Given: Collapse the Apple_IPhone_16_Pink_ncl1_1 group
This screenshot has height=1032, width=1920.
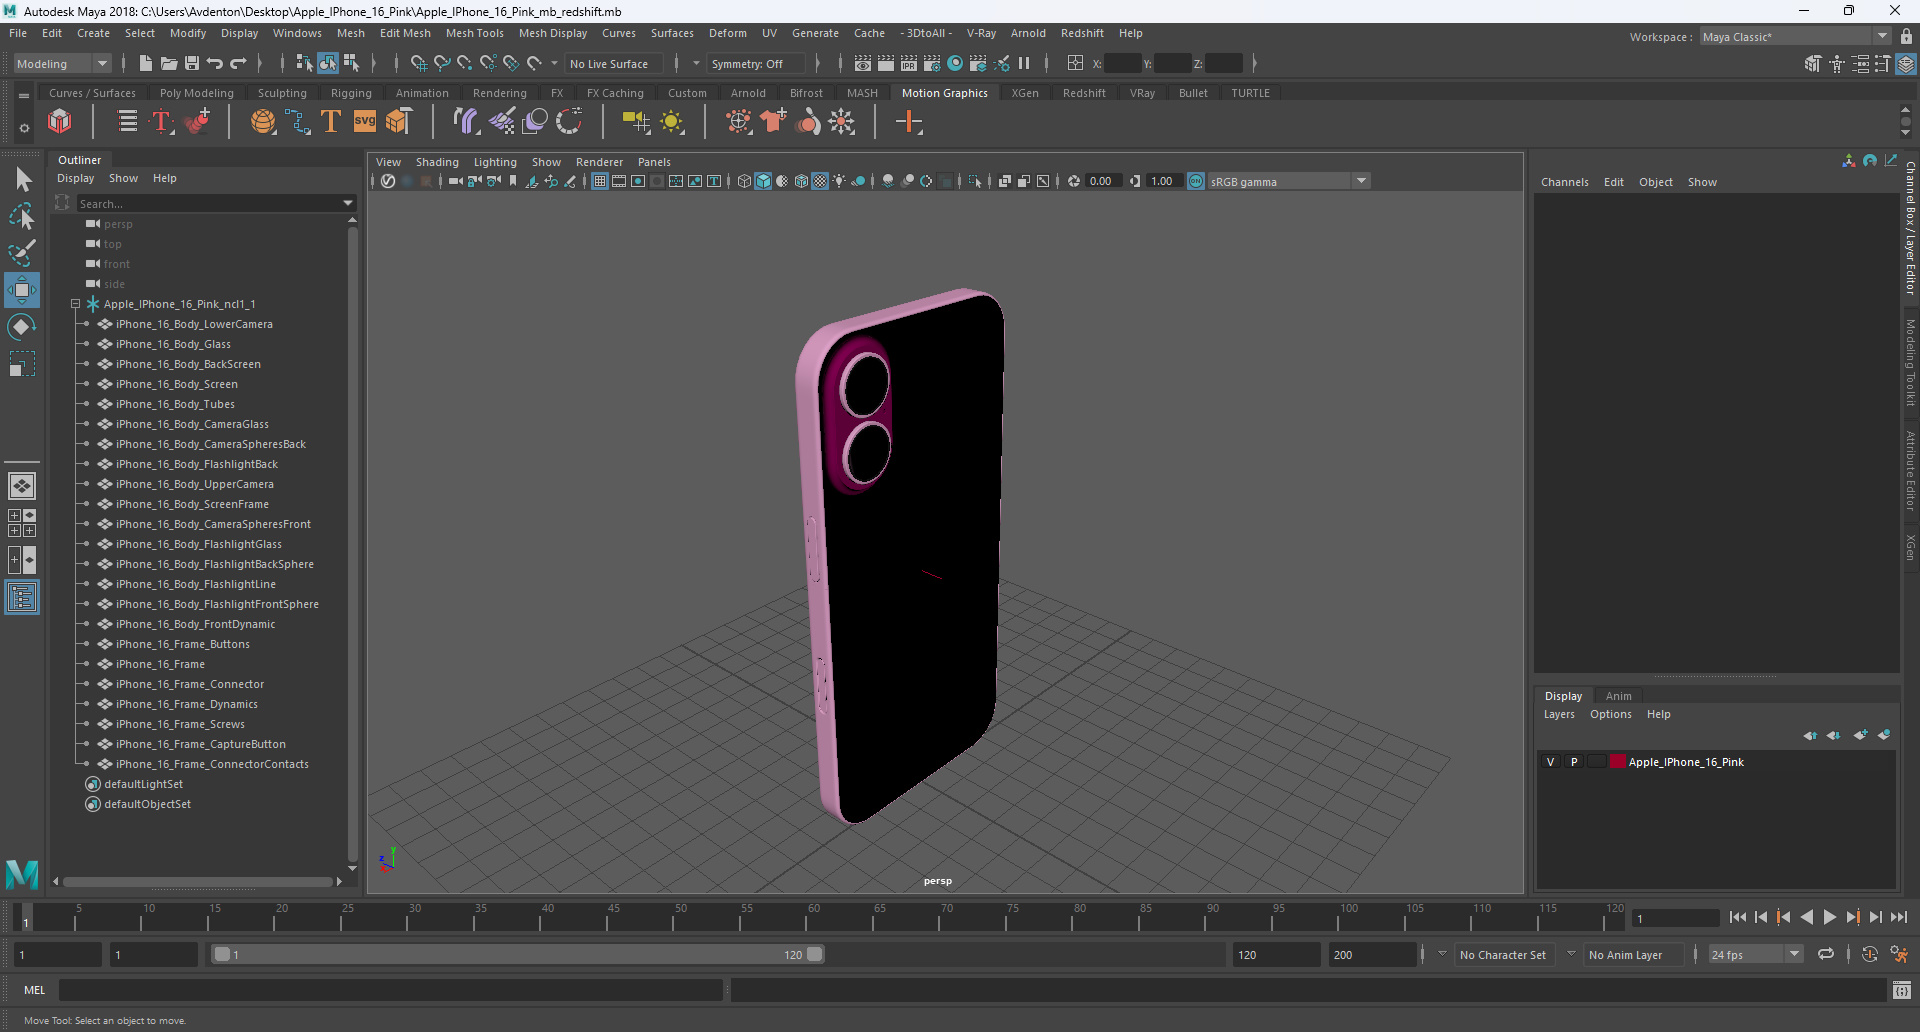Looking at the screenshot, I should (x=75, y=304).
